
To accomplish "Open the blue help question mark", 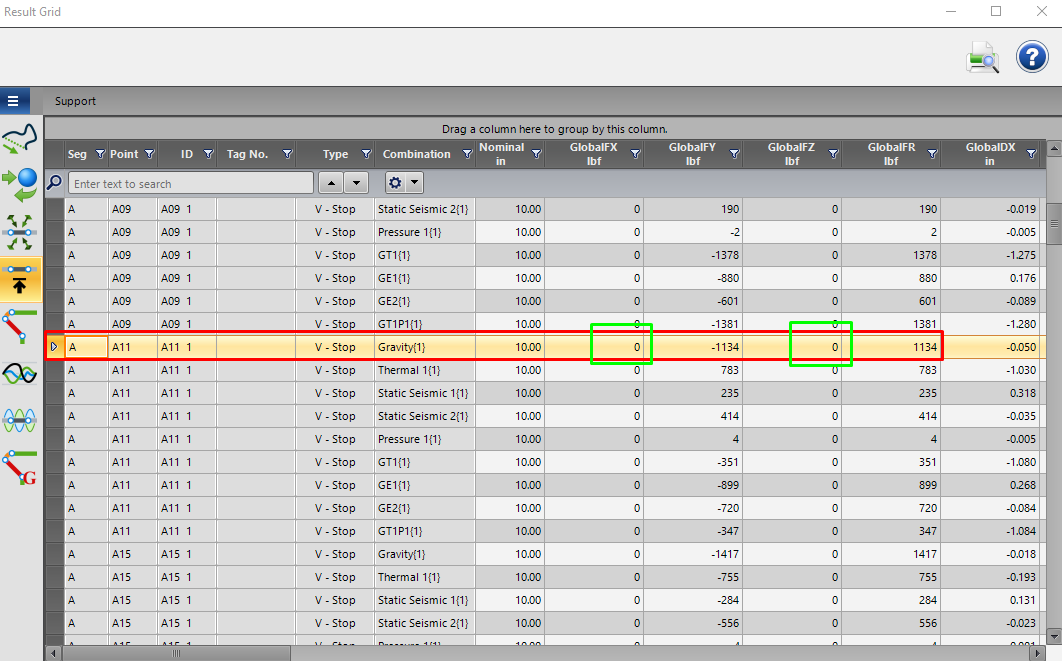I will tap(1032, 57).
